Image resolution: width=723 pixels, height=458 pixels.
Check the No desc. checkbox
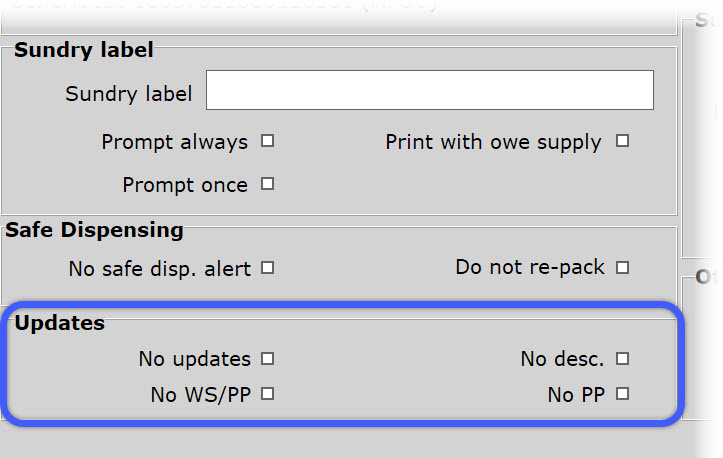pos(622,358)
